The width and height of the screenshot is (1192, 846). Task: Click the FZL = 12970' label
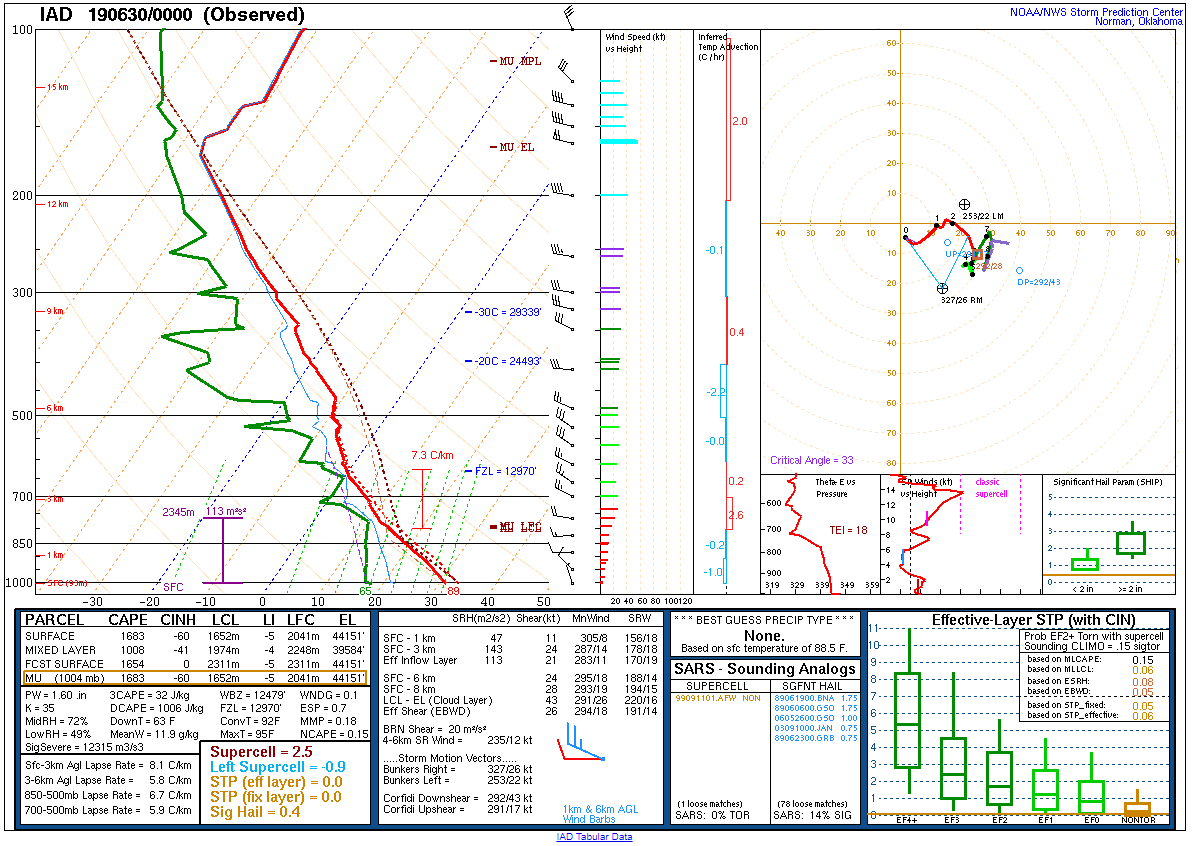(x=501, y=471)
